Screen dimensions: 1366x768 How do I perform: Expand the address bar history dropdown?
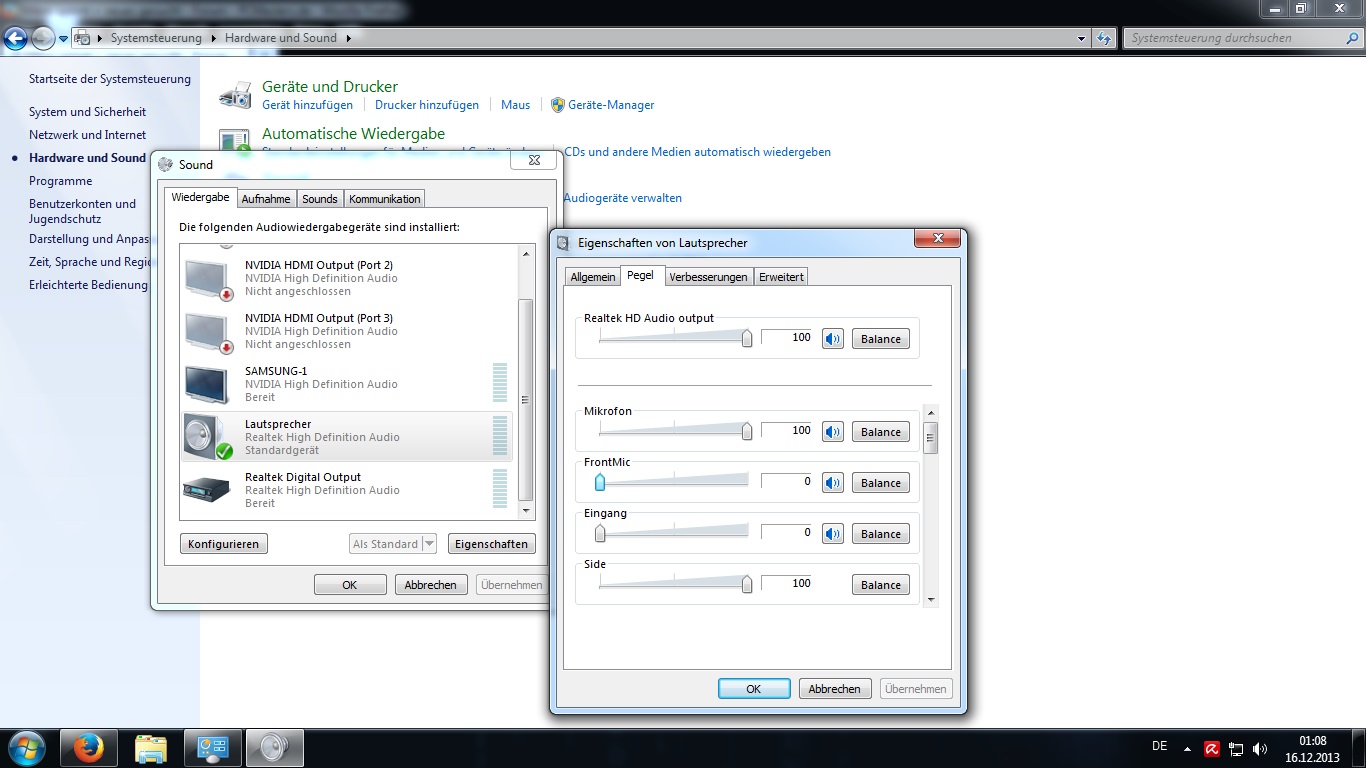coord(1082,39)
